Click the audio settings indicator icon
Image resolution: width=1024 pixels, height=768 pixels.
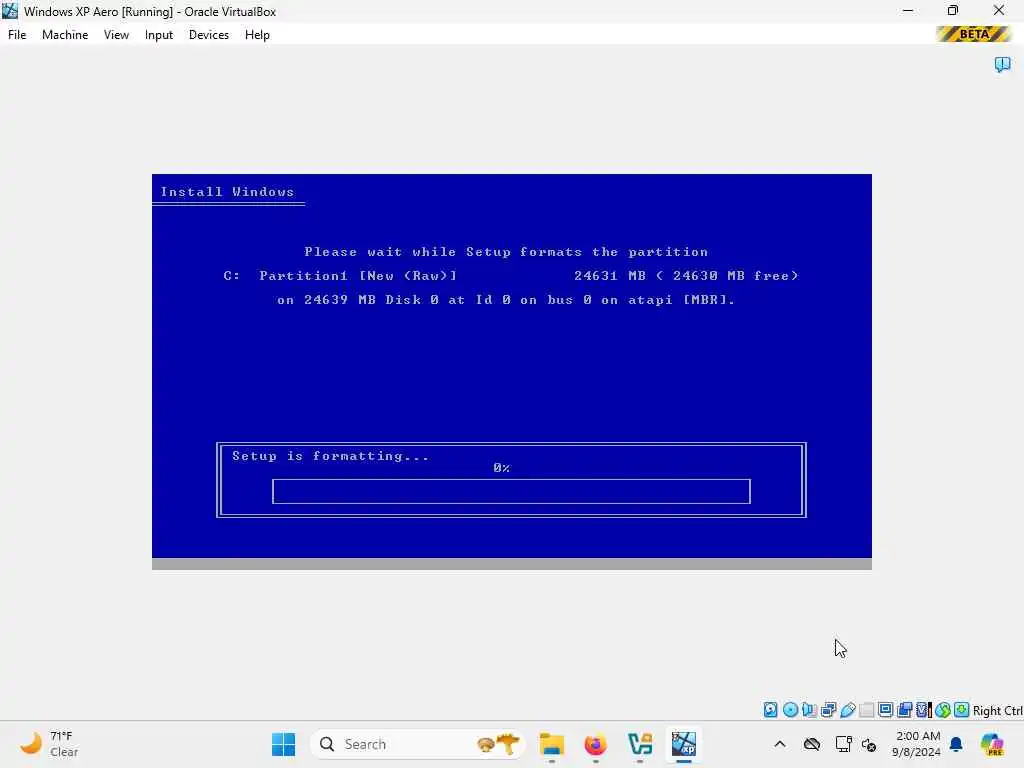point(809,710)
